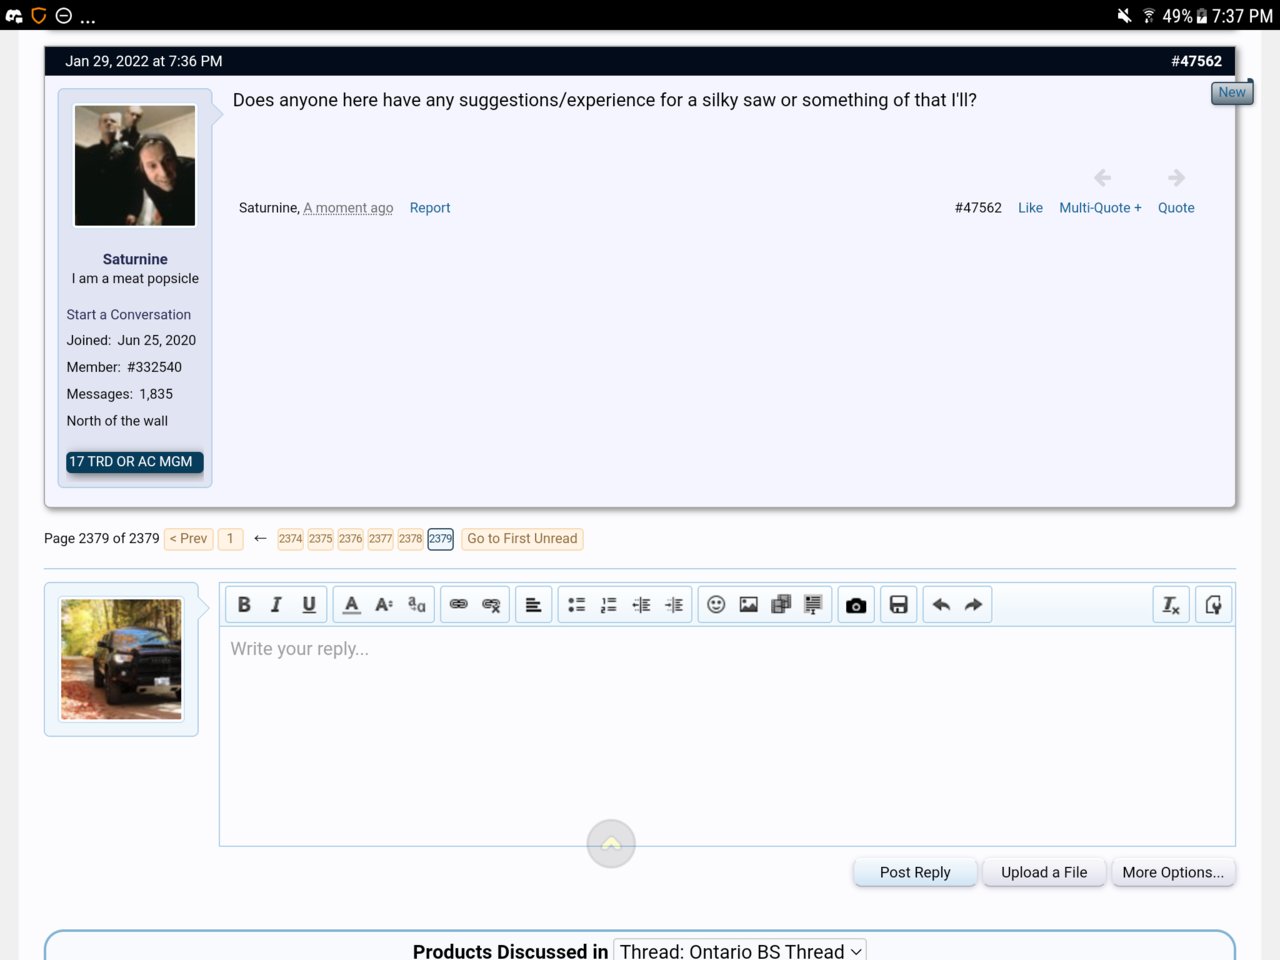Click the Post Reply button
Screen dimensions: 1280x960
pyautogui.click(x=915, y=872)
